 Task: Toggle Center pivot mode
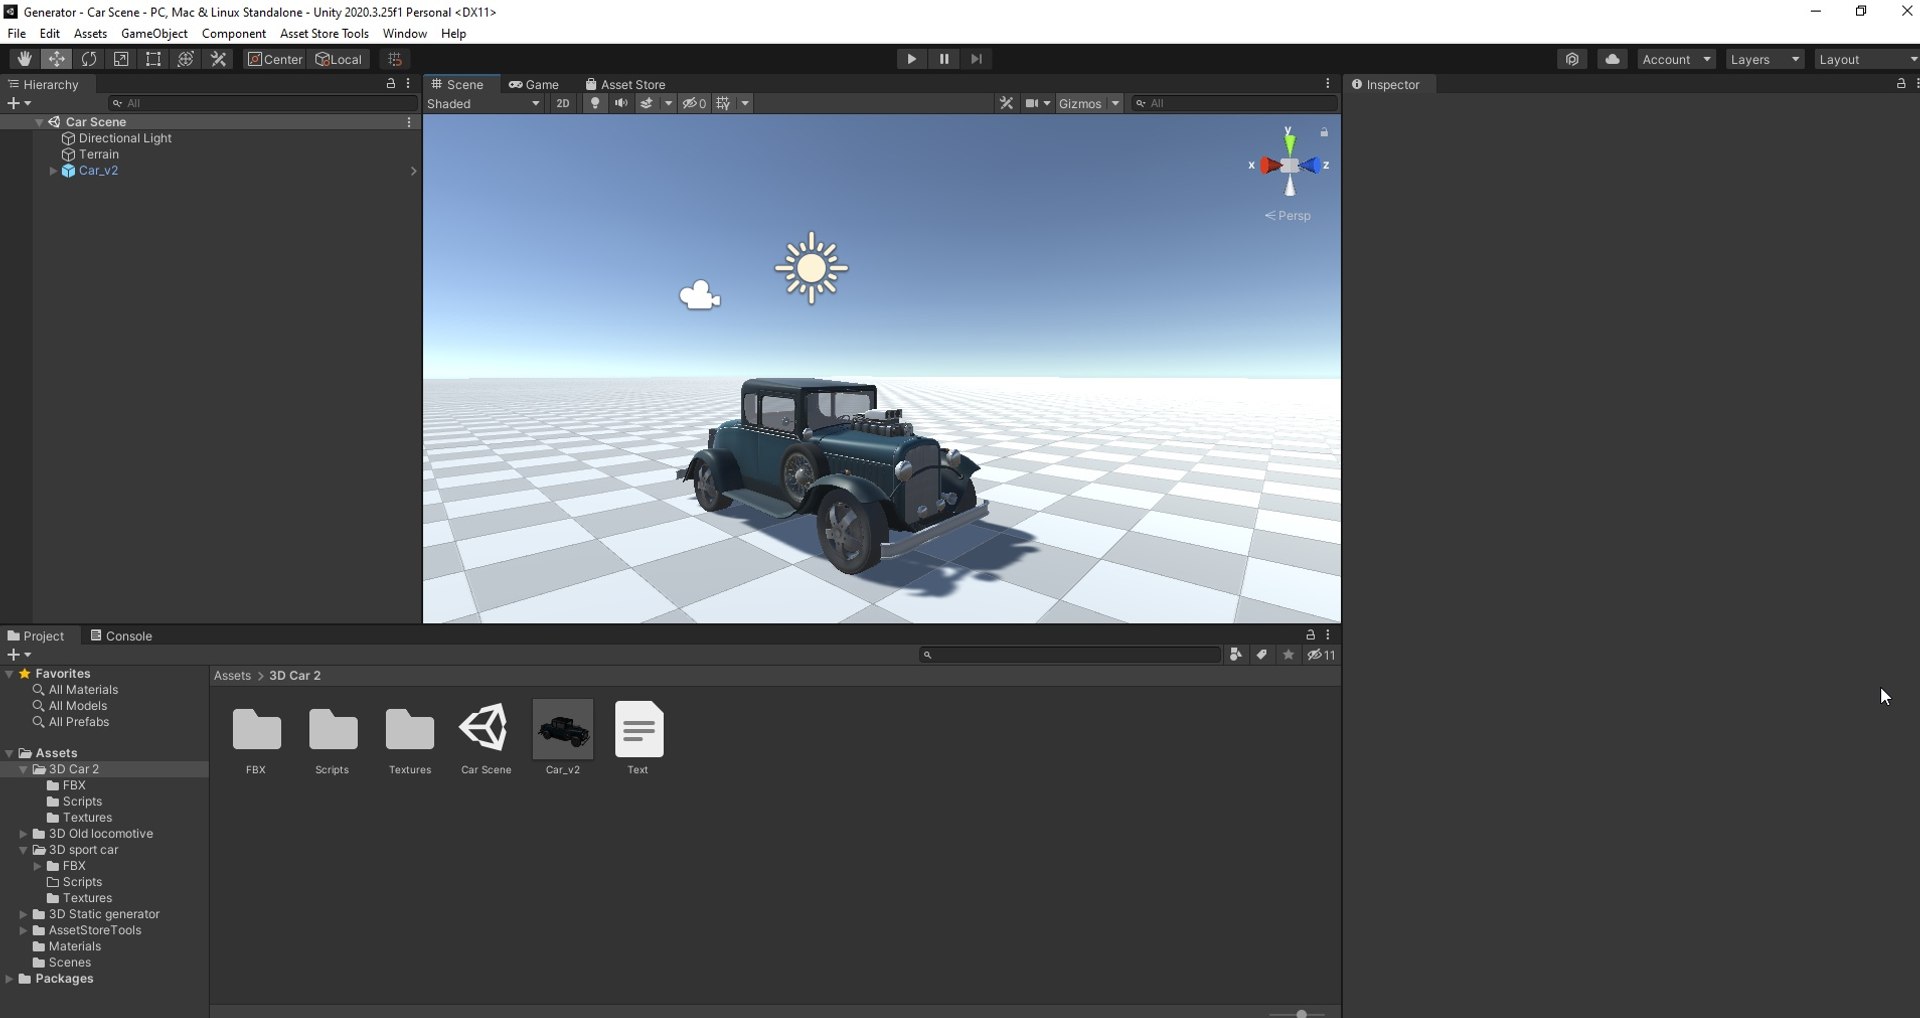pos(275,59)
